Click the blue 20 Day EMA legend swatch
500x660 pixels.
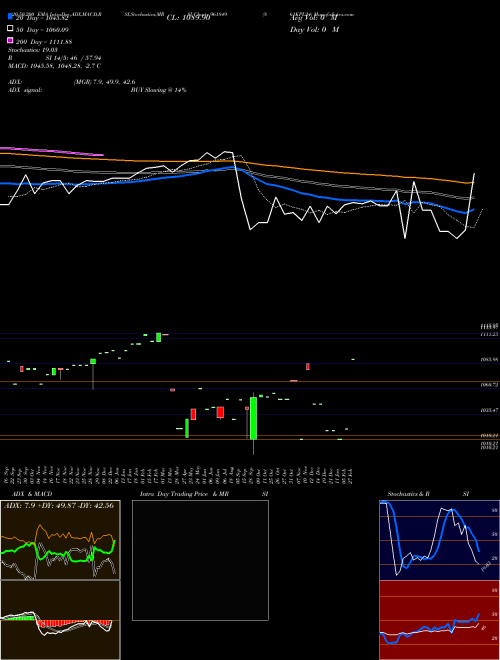coord(11,17)
